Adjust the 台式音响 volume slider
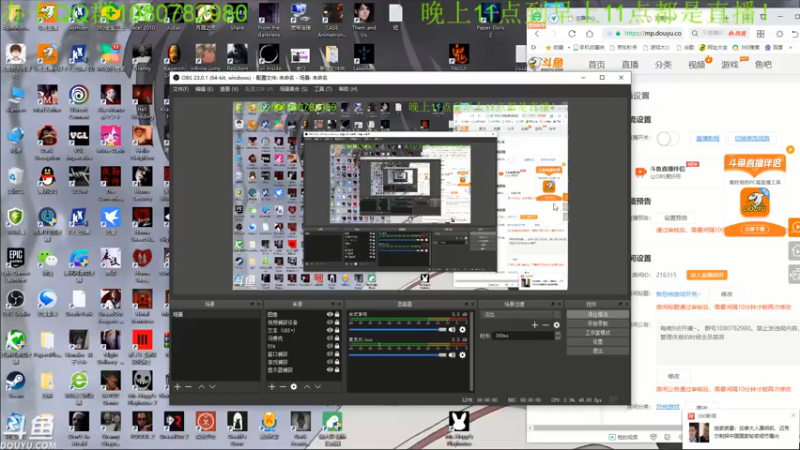Viewport: 800px width, 450px height. click(x=398, y=330)
